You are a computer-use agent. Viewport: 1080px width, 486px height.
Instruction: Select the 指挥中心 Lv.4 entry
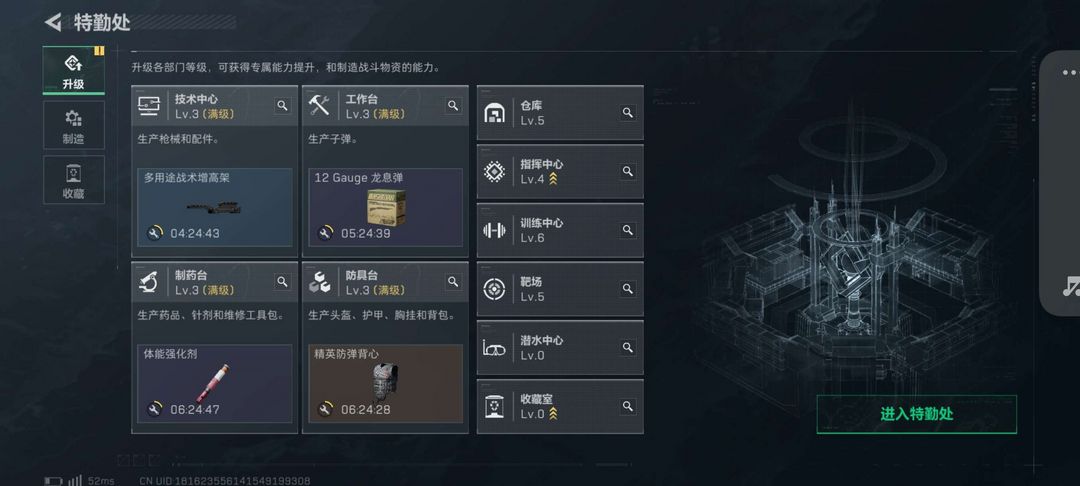560,171
